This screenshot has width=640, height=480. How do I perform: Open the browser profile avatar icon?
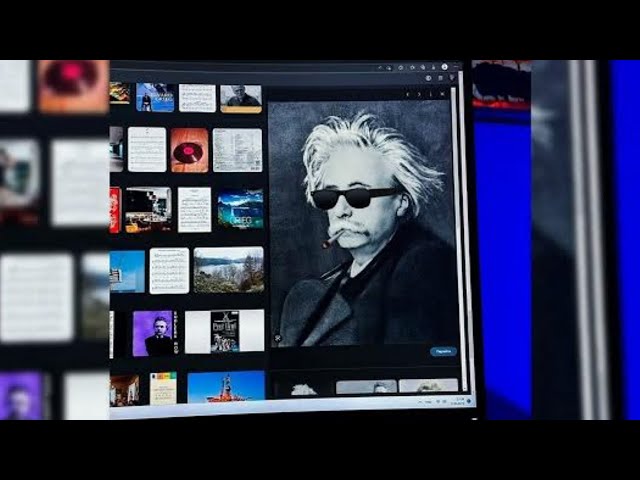[x=445, y=67]
